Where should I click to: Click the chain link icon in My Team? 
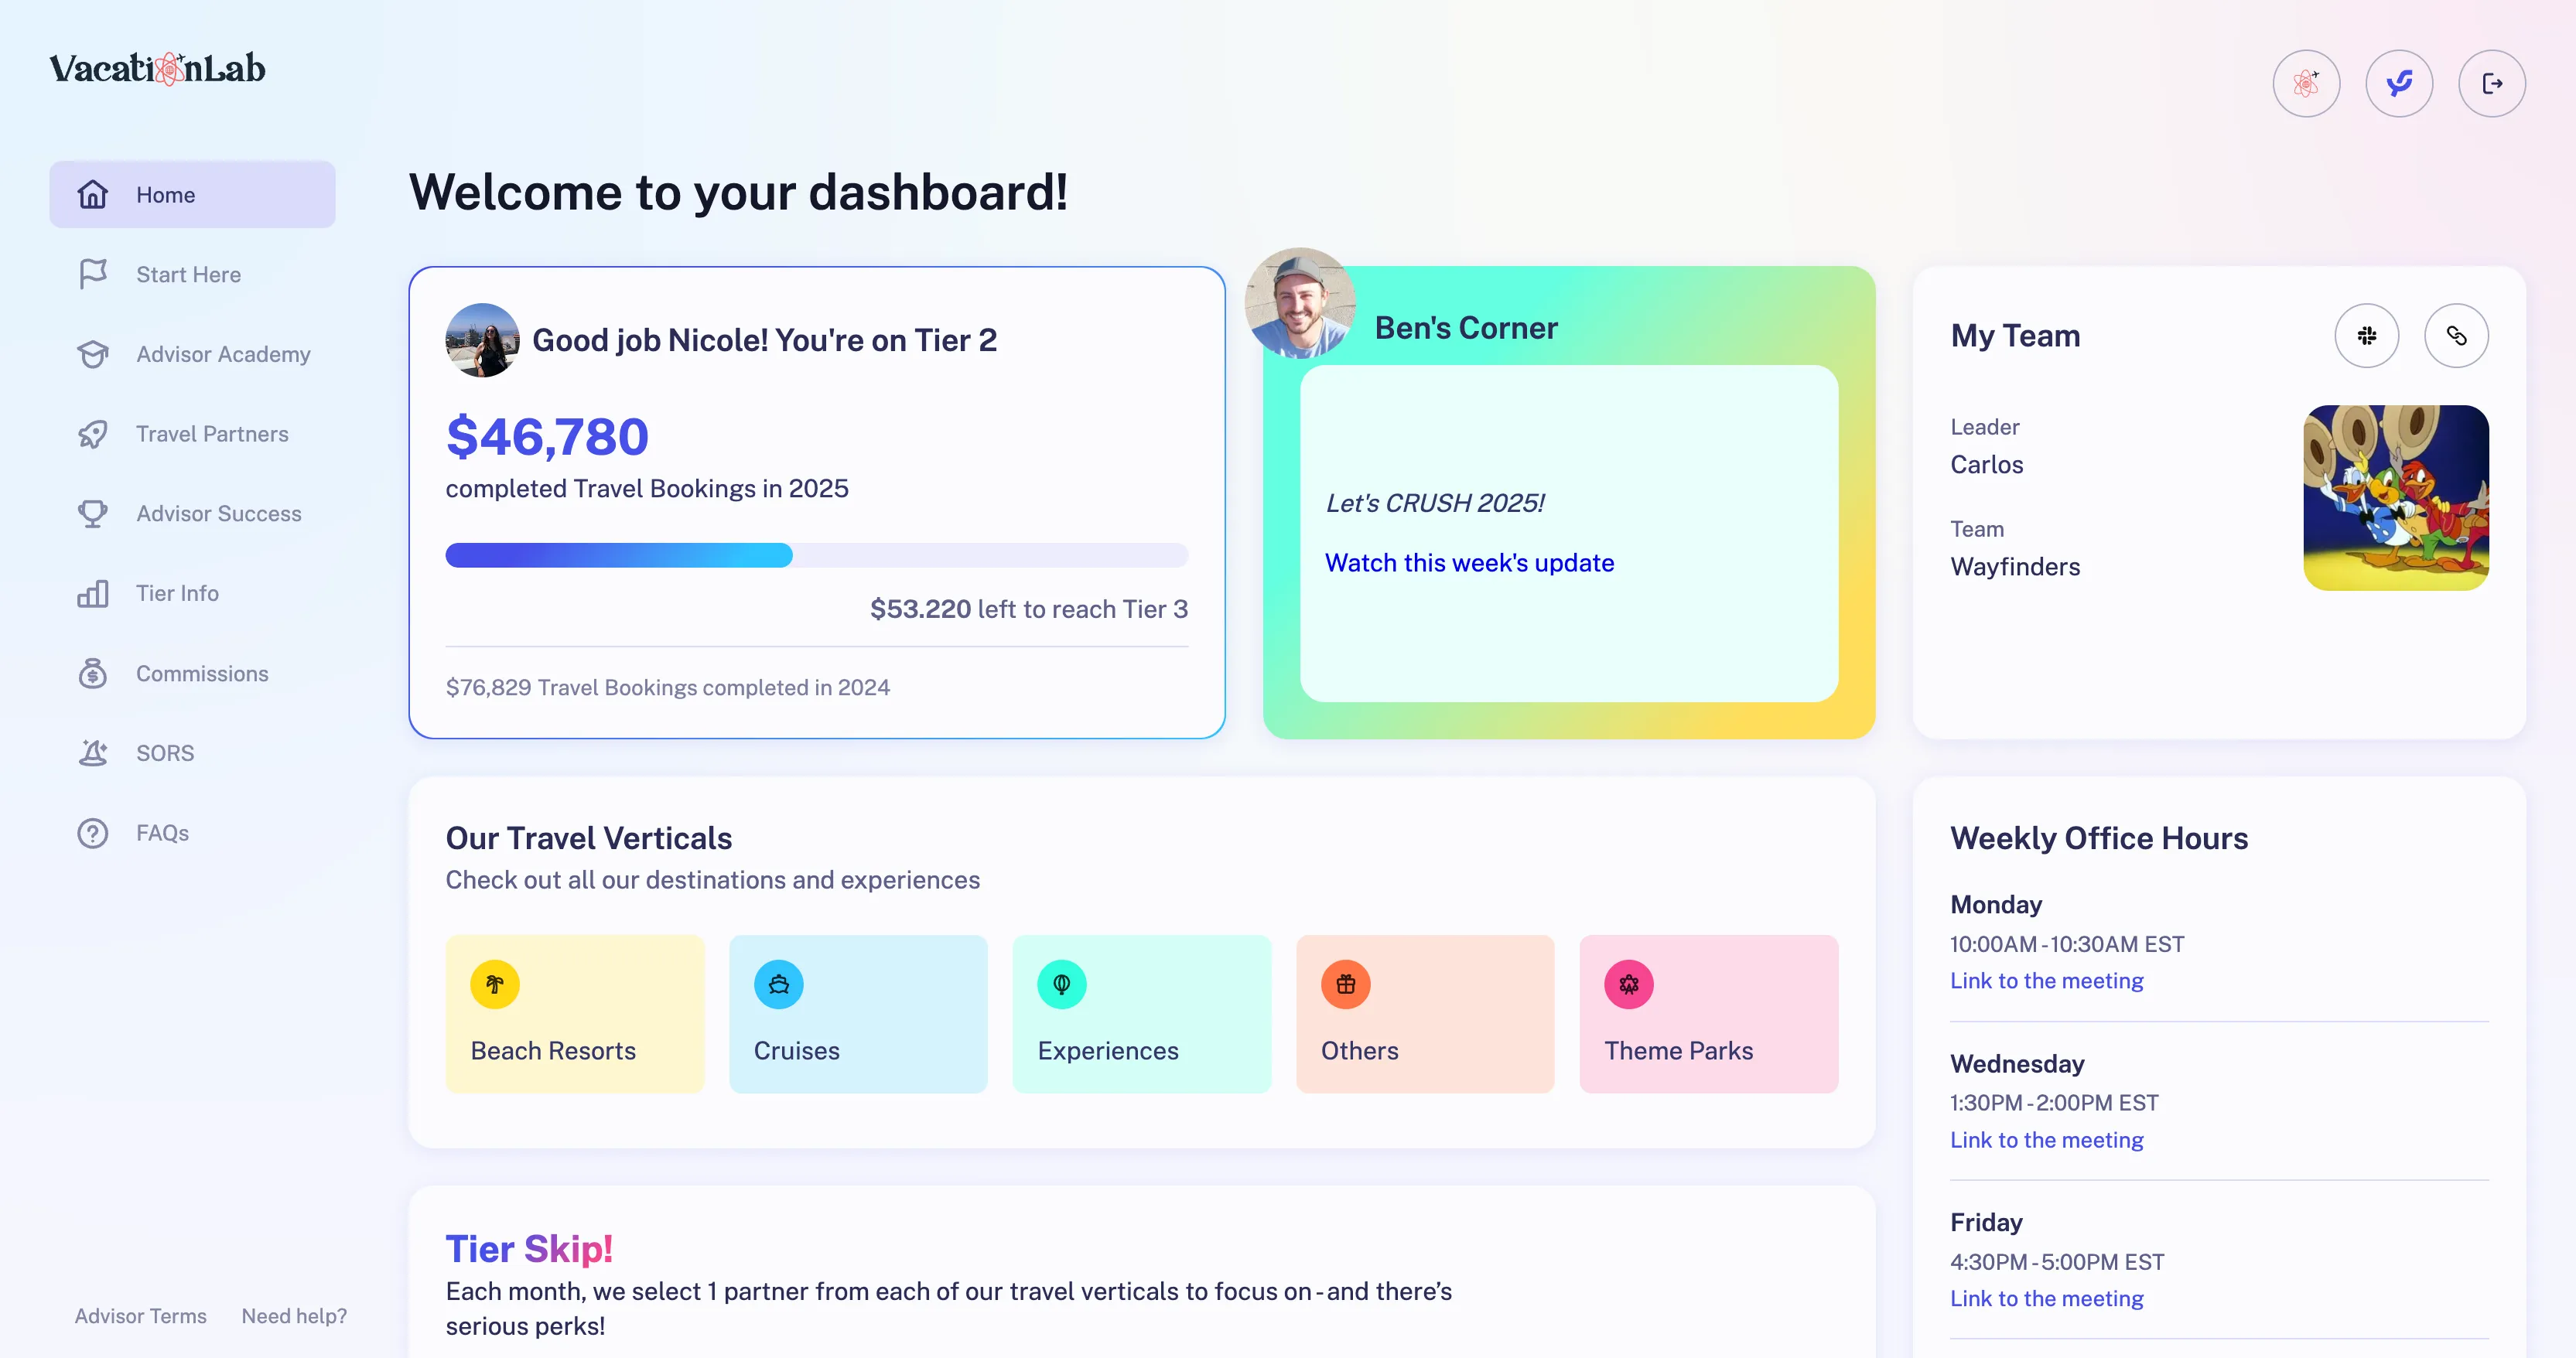coord(2455,336)
